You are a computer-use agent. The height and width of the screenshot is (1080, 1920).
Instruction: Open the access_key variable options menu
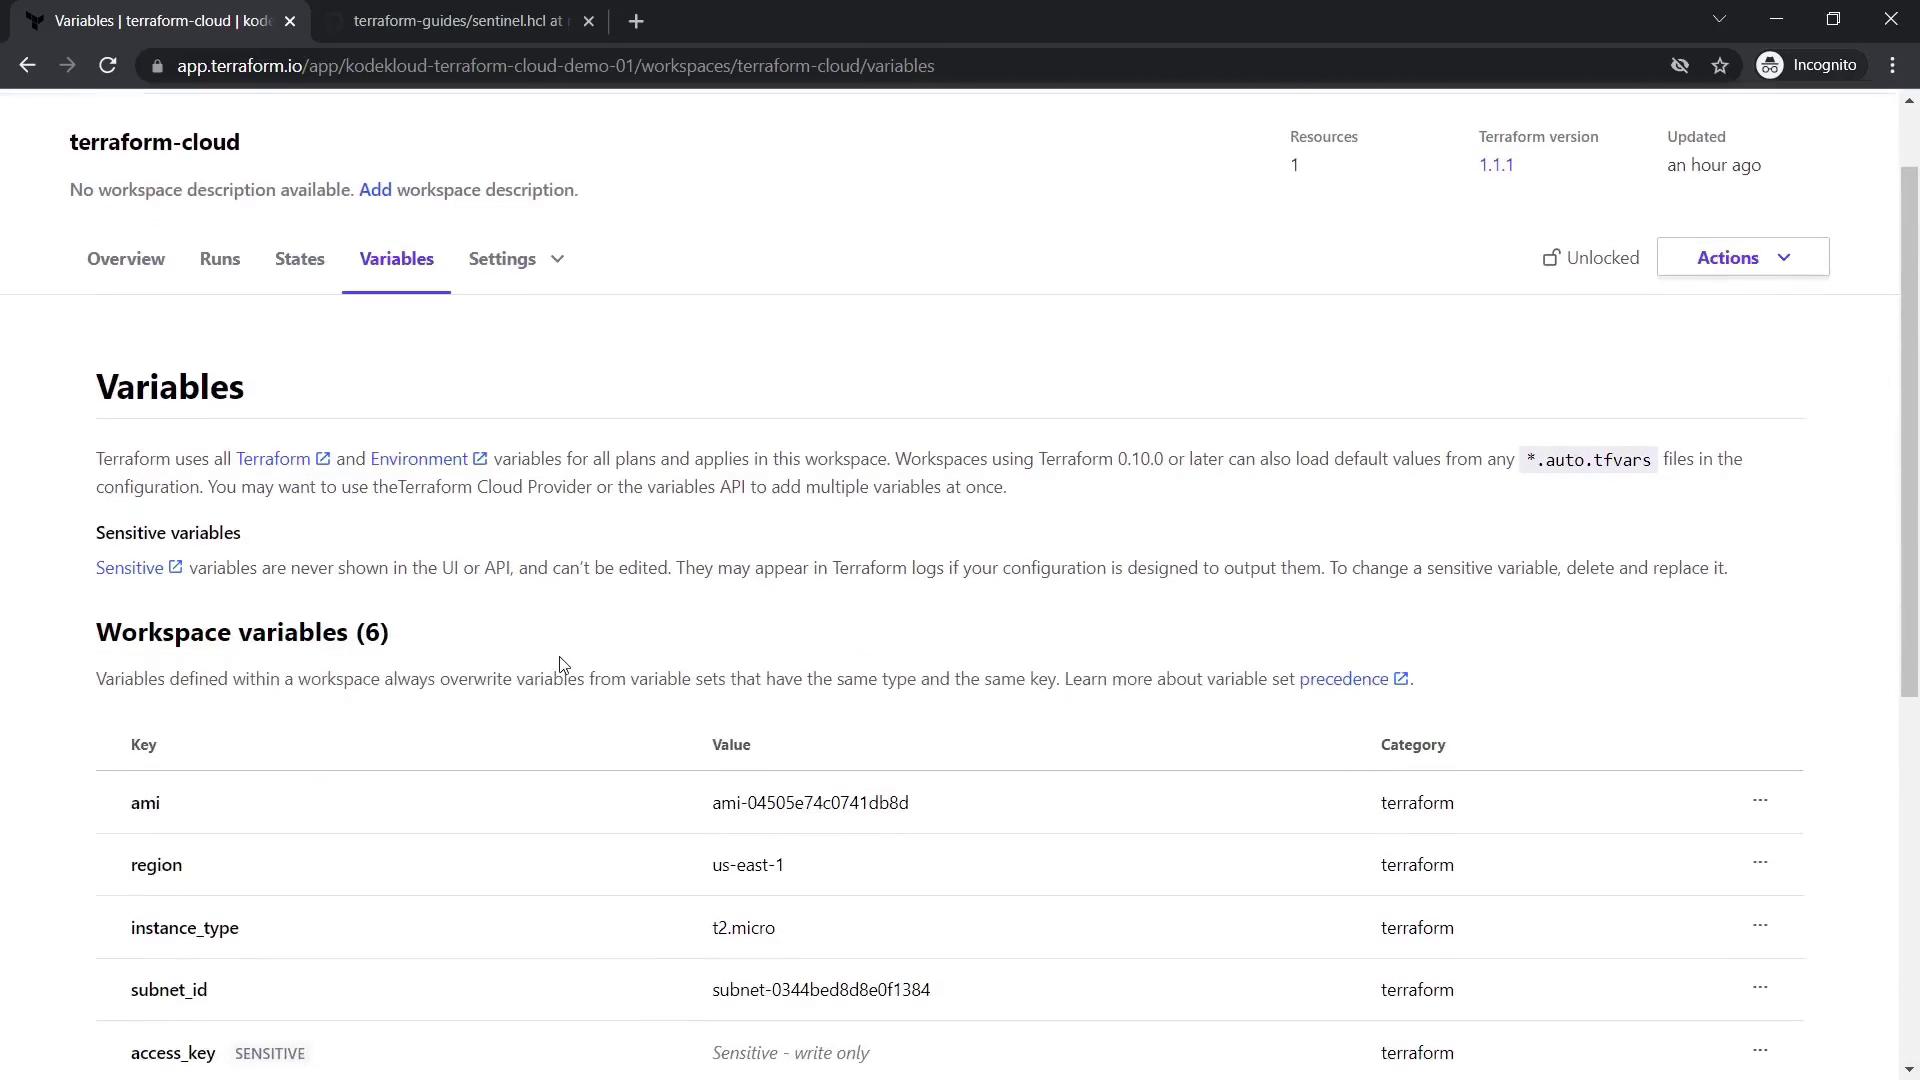tap(1760, 1051)
